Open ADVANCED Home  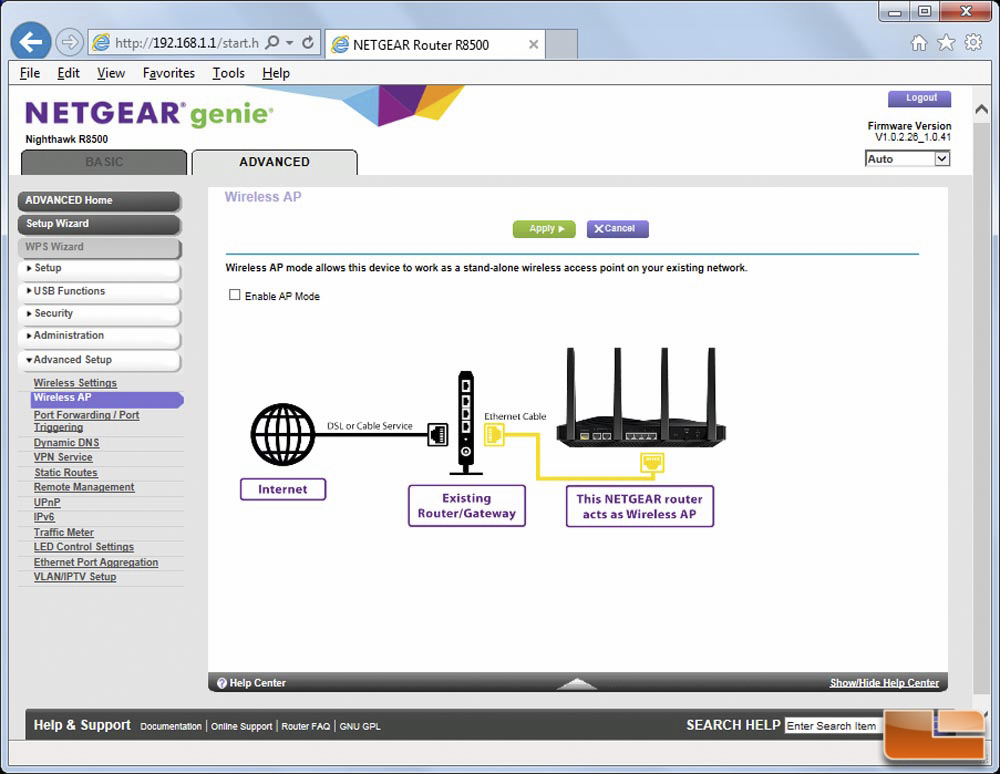point(99,201)
